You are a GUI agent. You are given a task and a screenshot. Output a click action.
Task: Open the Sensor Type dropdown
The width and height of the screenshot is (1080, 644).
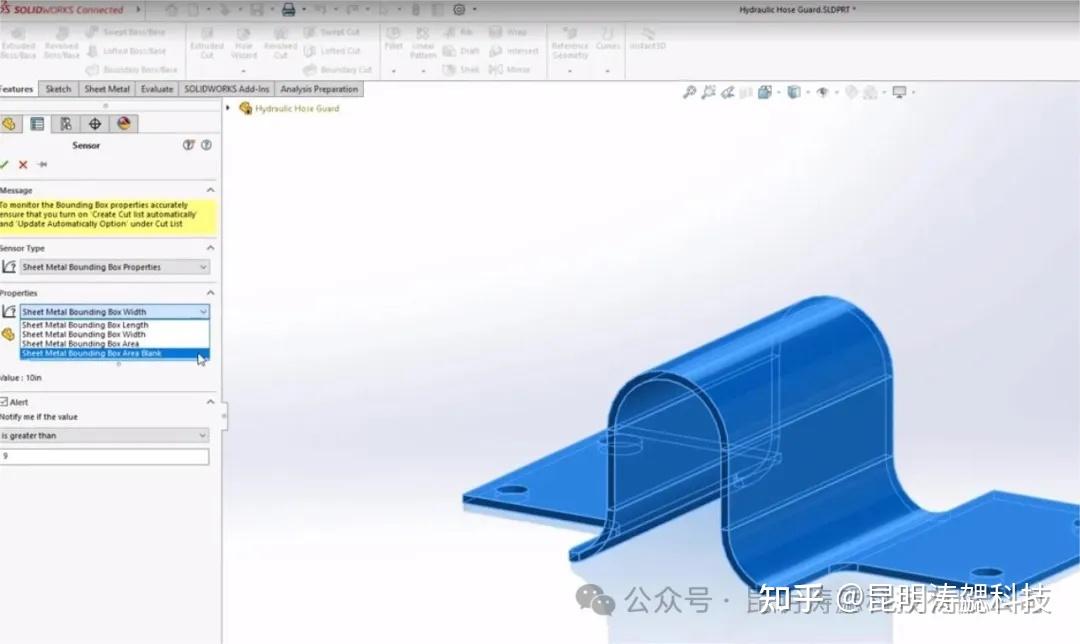[x=114, y=267]
